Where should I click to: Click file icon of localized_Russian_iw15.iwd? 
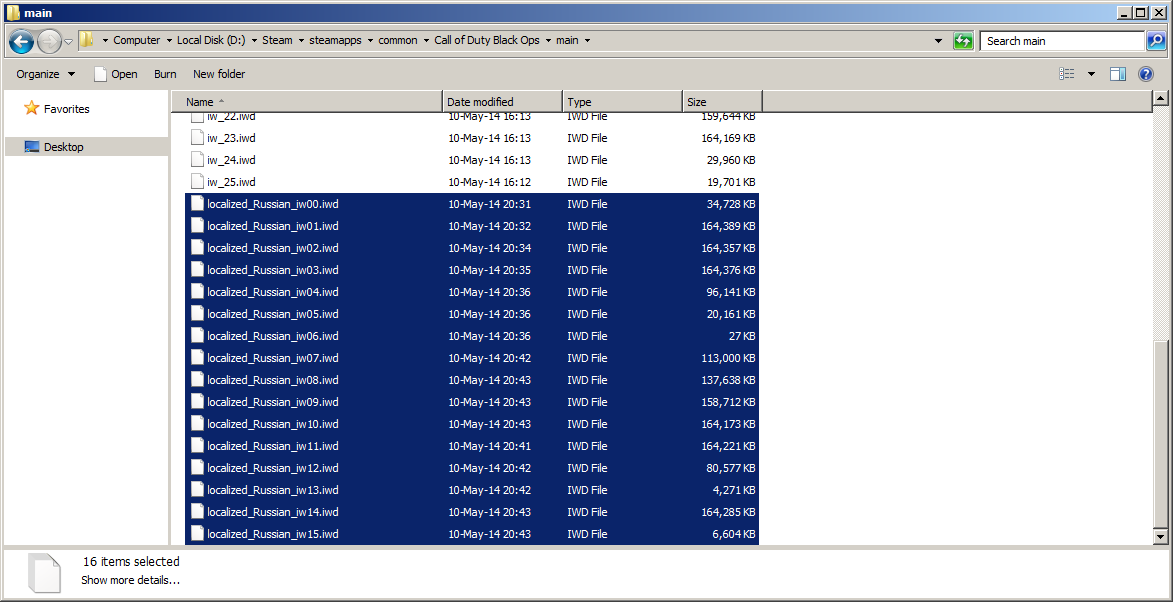(x=197, y=534)
